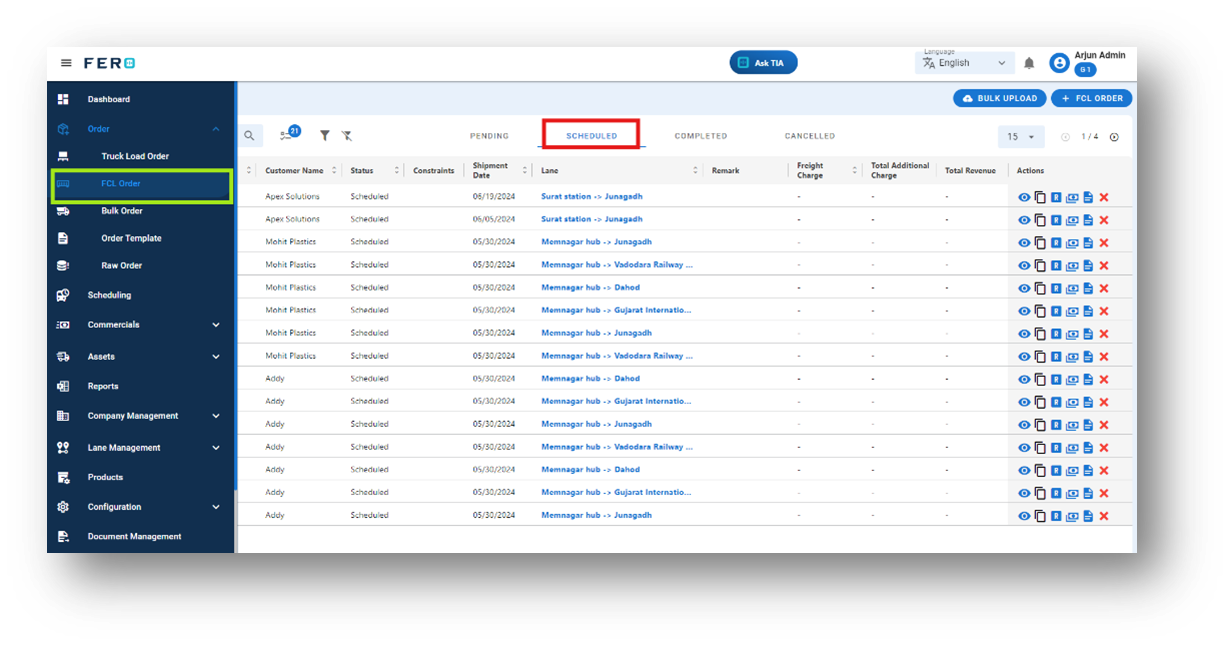View the last Addy order via eye icon
Image resolution: width=1232 pixels, height=648 pixels.
(1024, 516)
